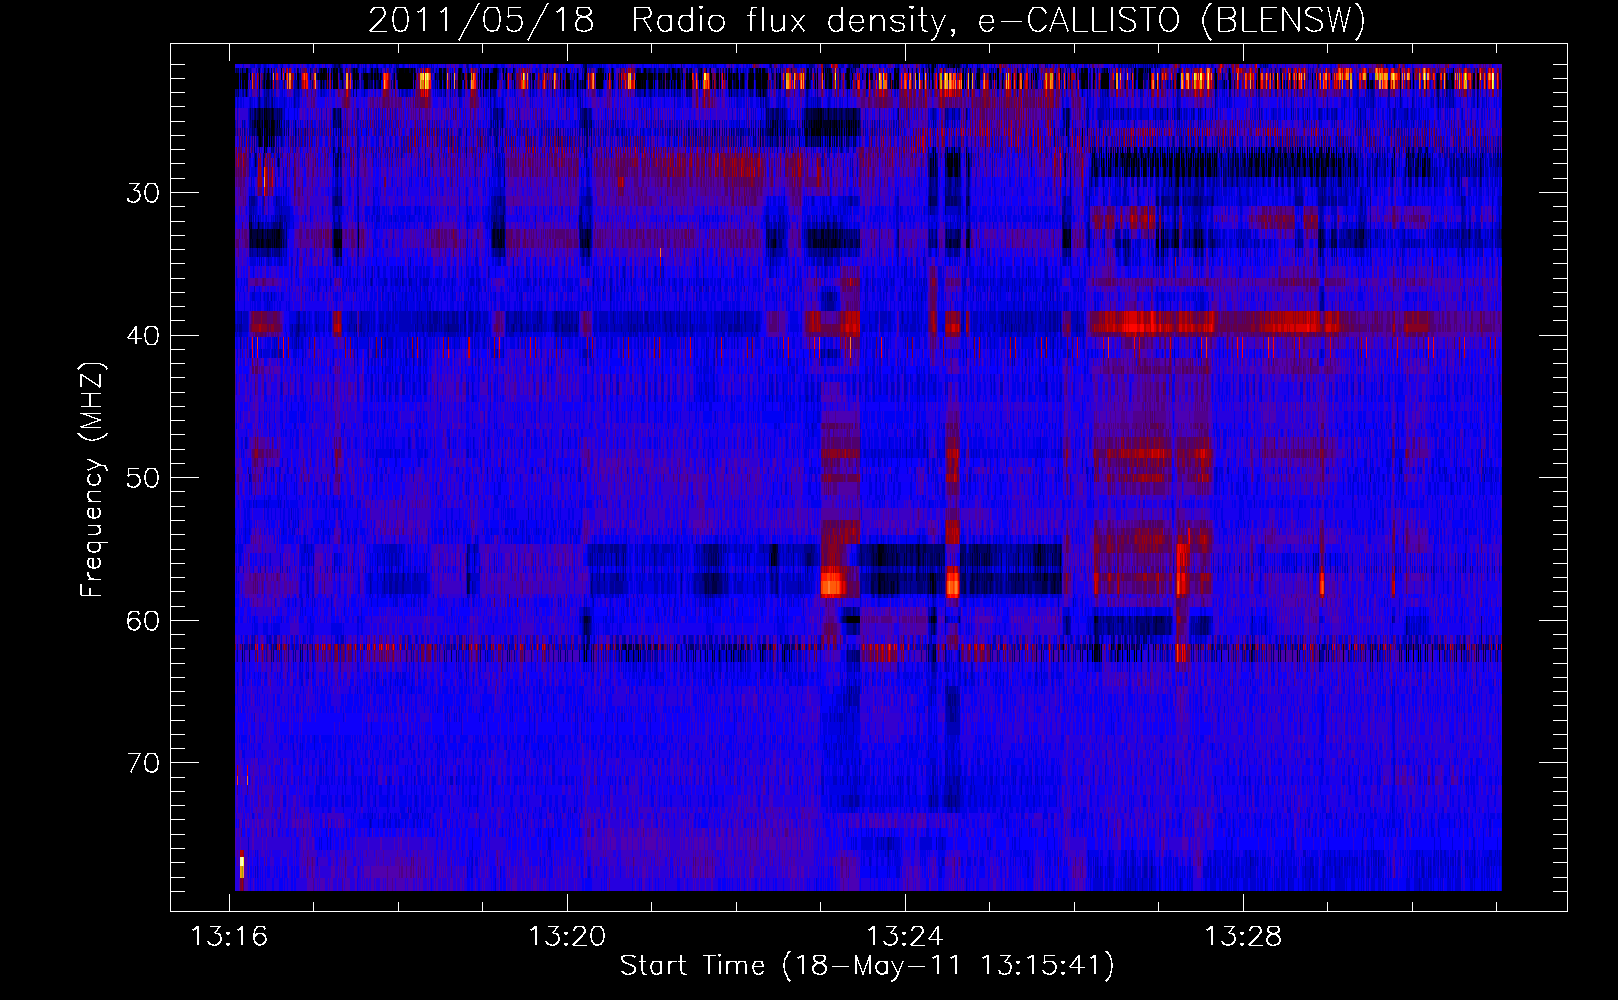This screenshot has width=1618, height=1000.
Task: Click the plot title '2011/05/18 Radio flux density'
Action: tap(656, 20)
